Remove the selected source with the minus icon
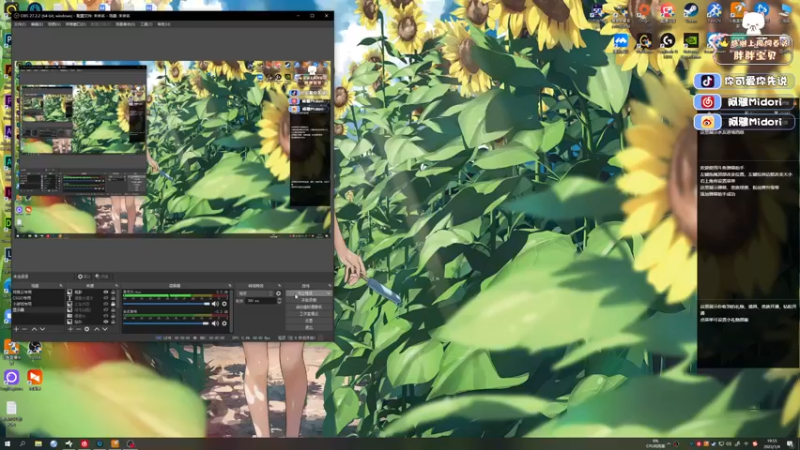Image resolution: width=800 pixels, height=450 pixels. [x=78, y=330]
